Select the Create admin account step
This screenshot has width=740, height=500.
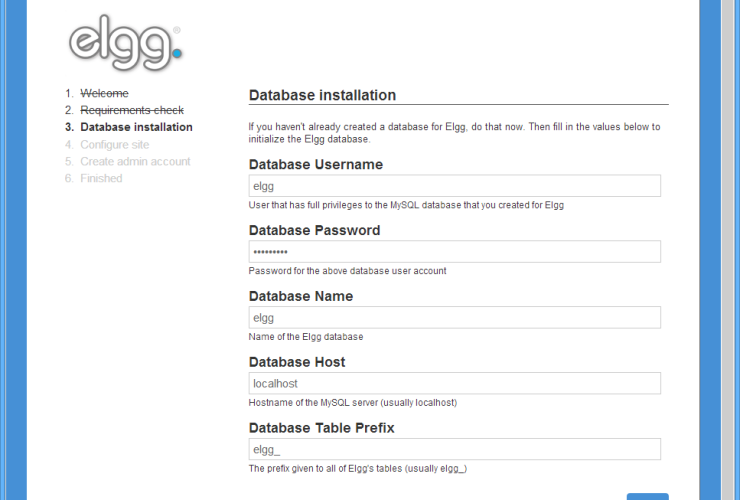tap(135, 161)
